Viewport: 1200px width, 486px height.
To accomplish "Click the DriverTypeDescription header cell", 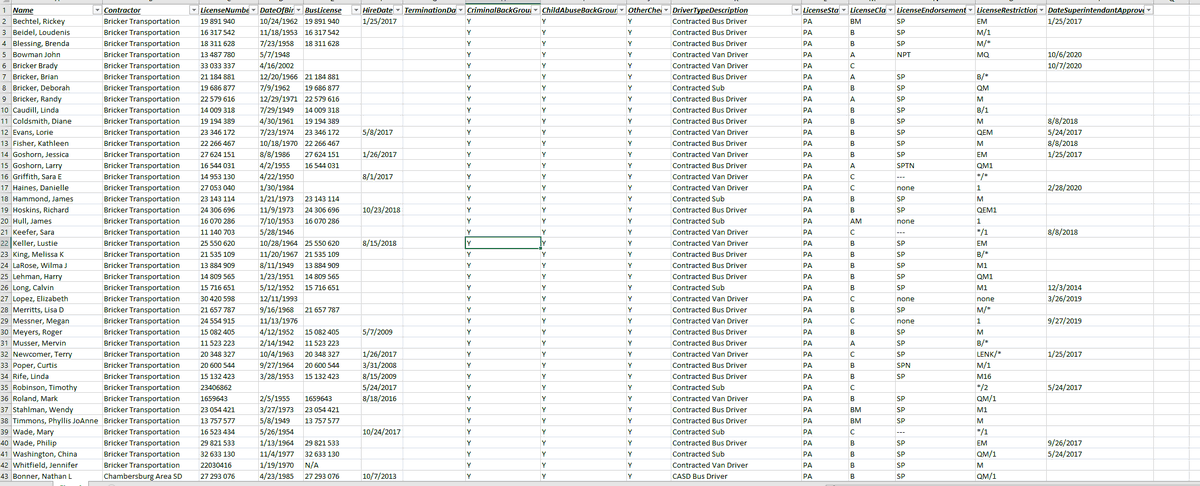I will [734, 9].
